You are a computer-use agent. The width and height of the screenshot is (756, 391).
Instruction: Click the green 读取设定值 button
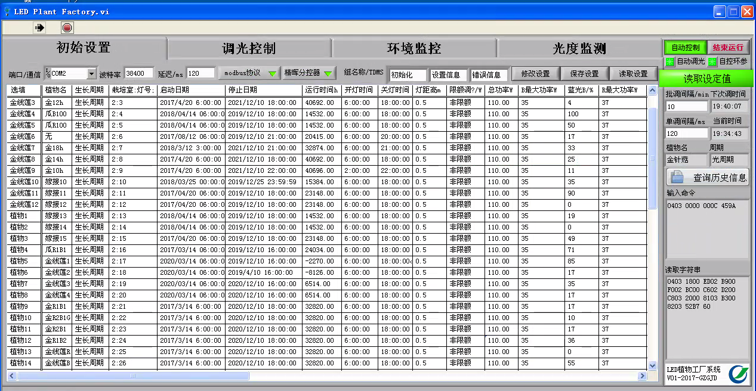(706, 78)
